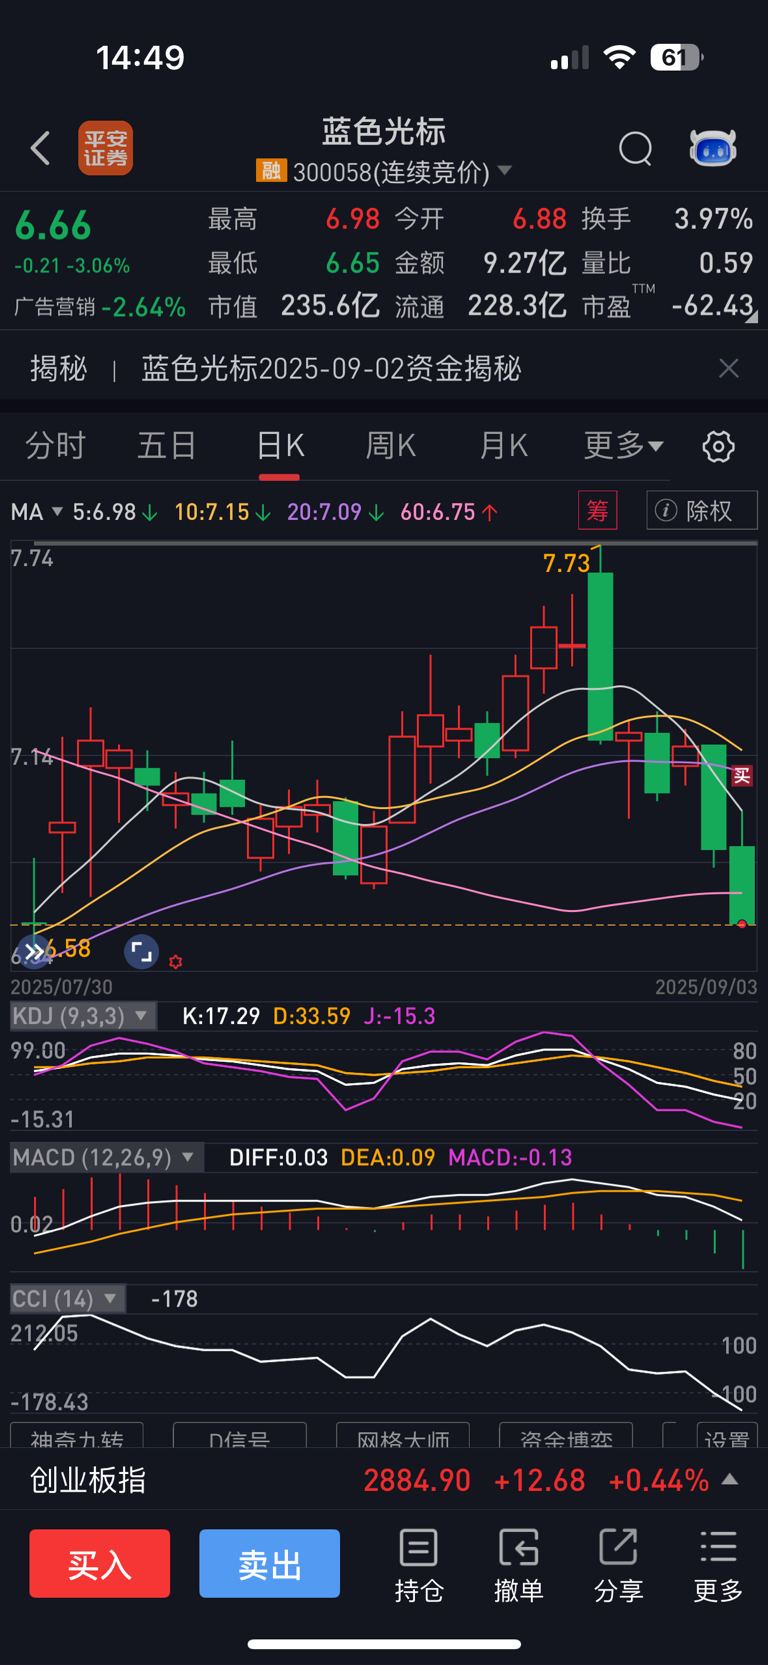Switch to 分时 chart tab
This screenshot has width=769, height=1665.
pyautogui.click(x=55, y=445)
